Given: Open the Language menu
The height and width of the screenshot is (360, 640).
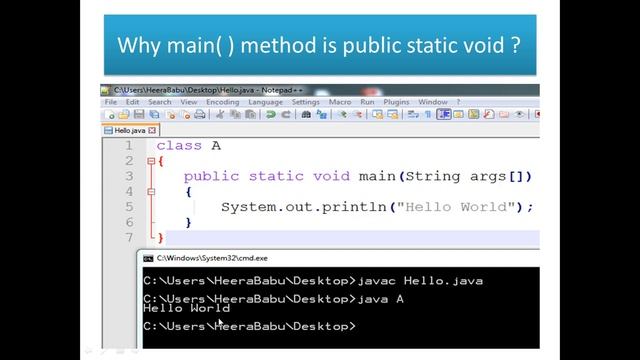Looking at the screenshot, I should [265, 102].
